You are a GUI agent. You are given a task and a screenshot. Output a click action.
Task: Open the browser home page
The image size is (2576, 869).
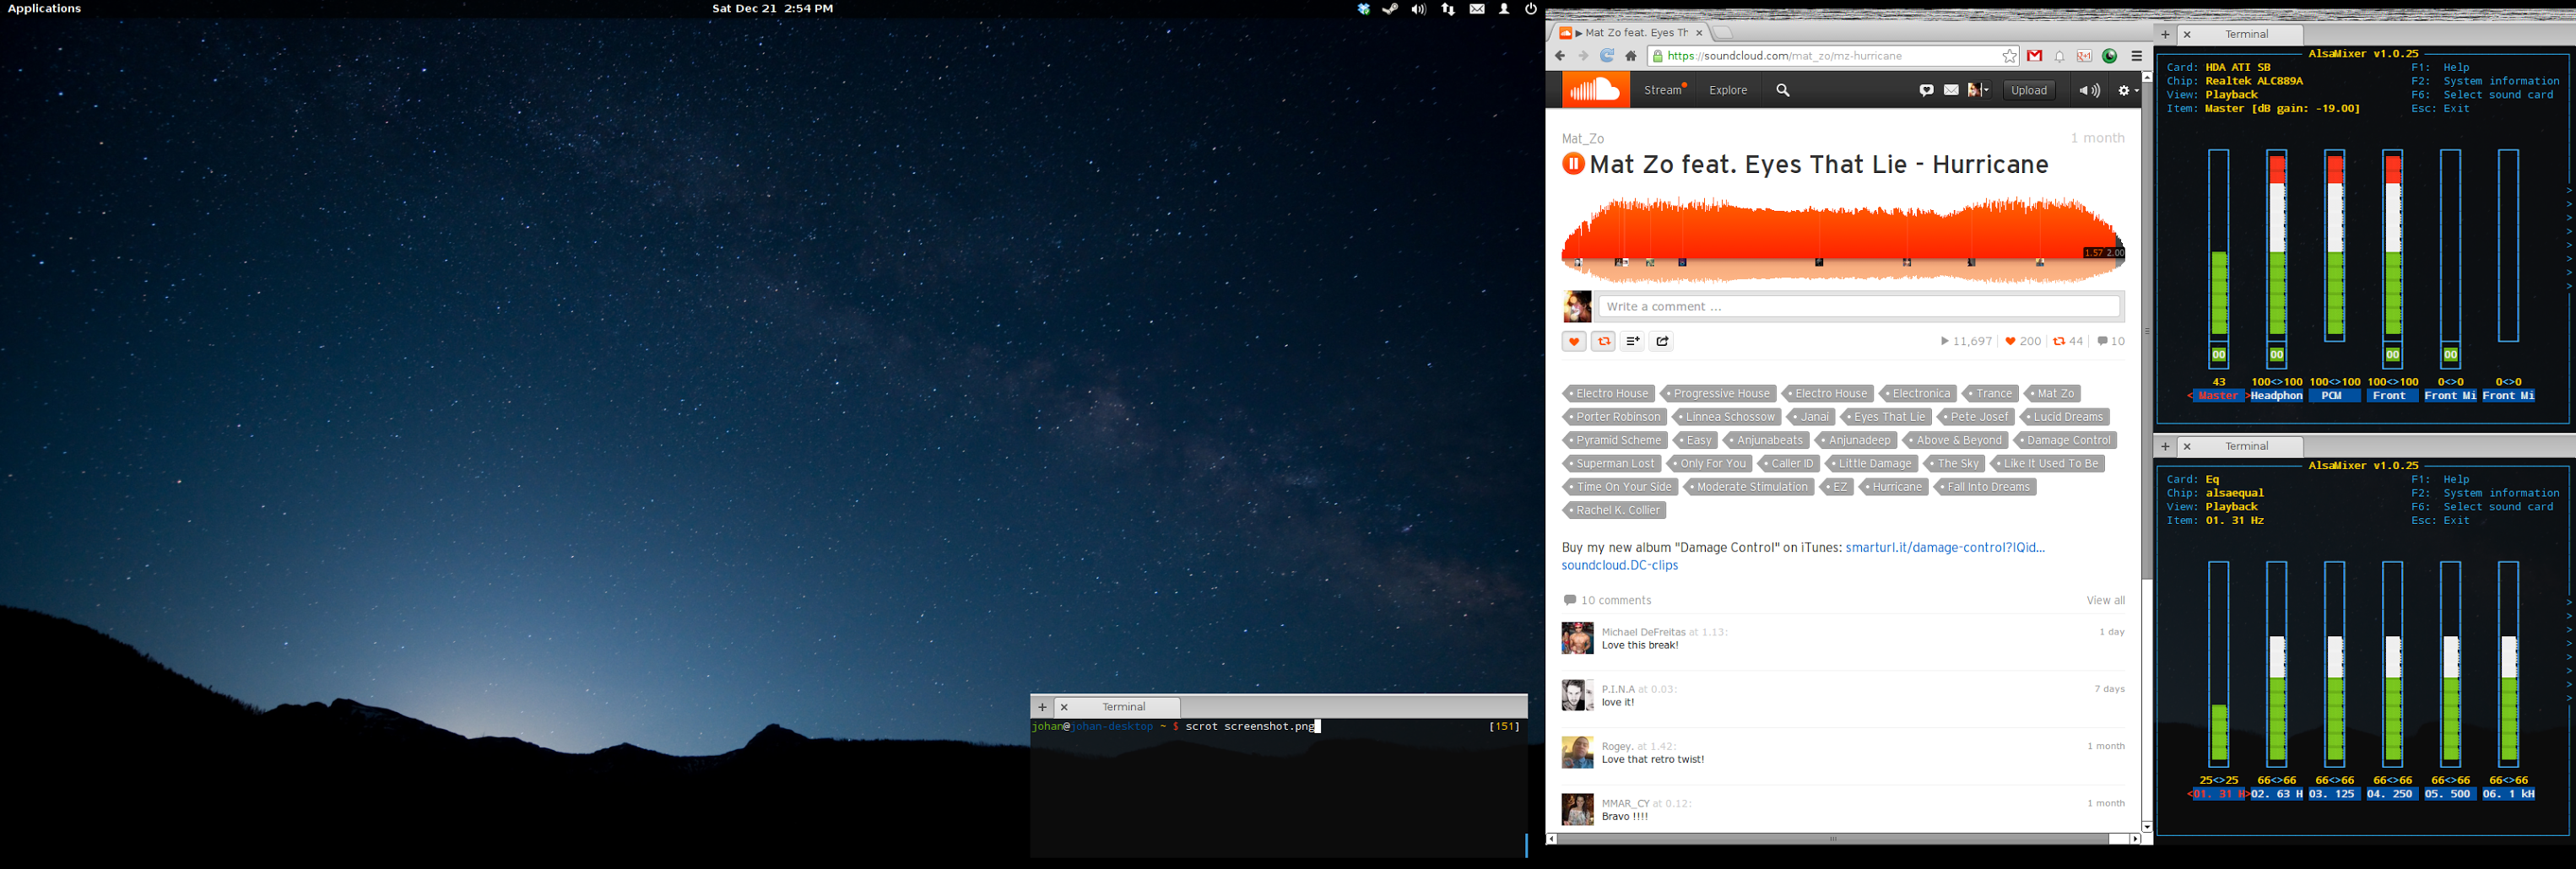[x=1631, y=56]
